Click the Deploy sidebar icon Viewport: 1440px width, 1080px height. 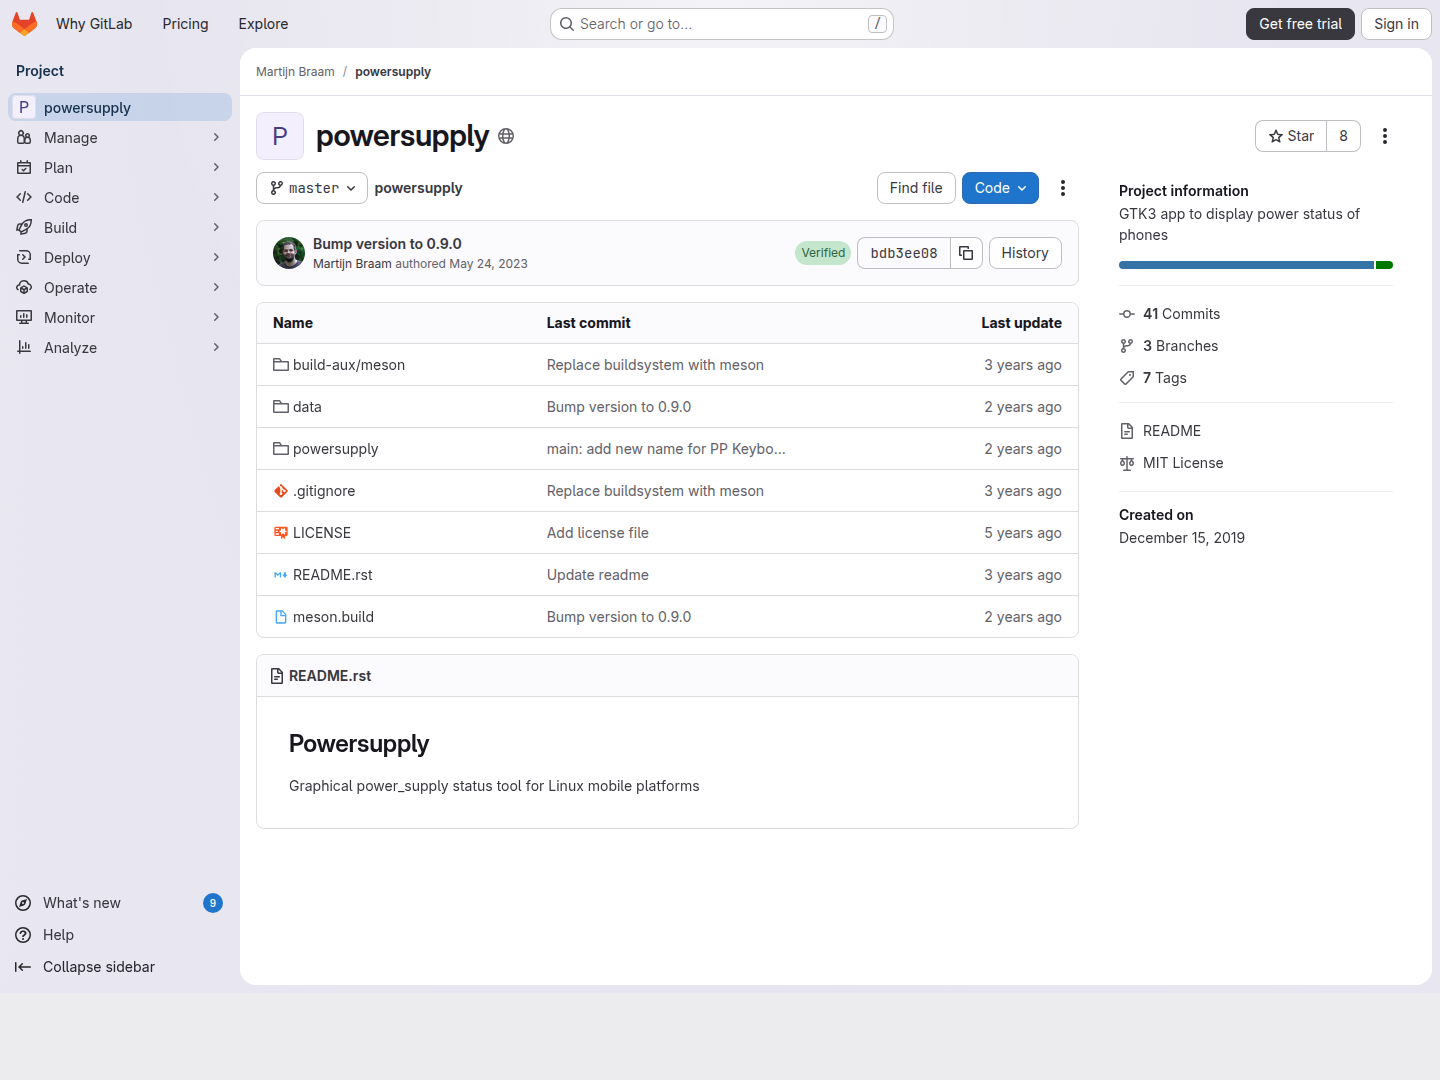tap(24, 258)
